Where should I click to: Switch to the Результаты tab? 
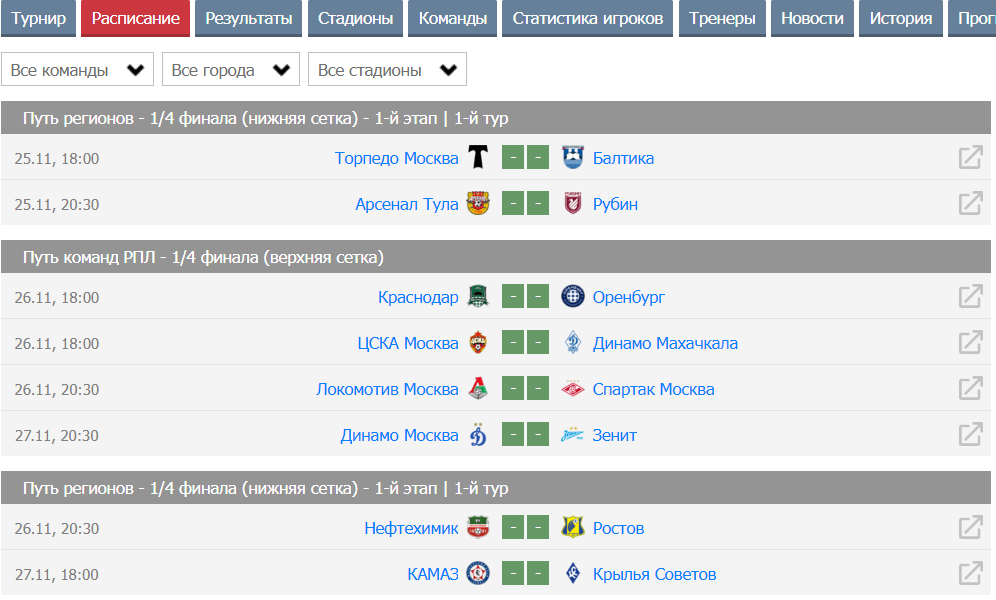[250, 18]
